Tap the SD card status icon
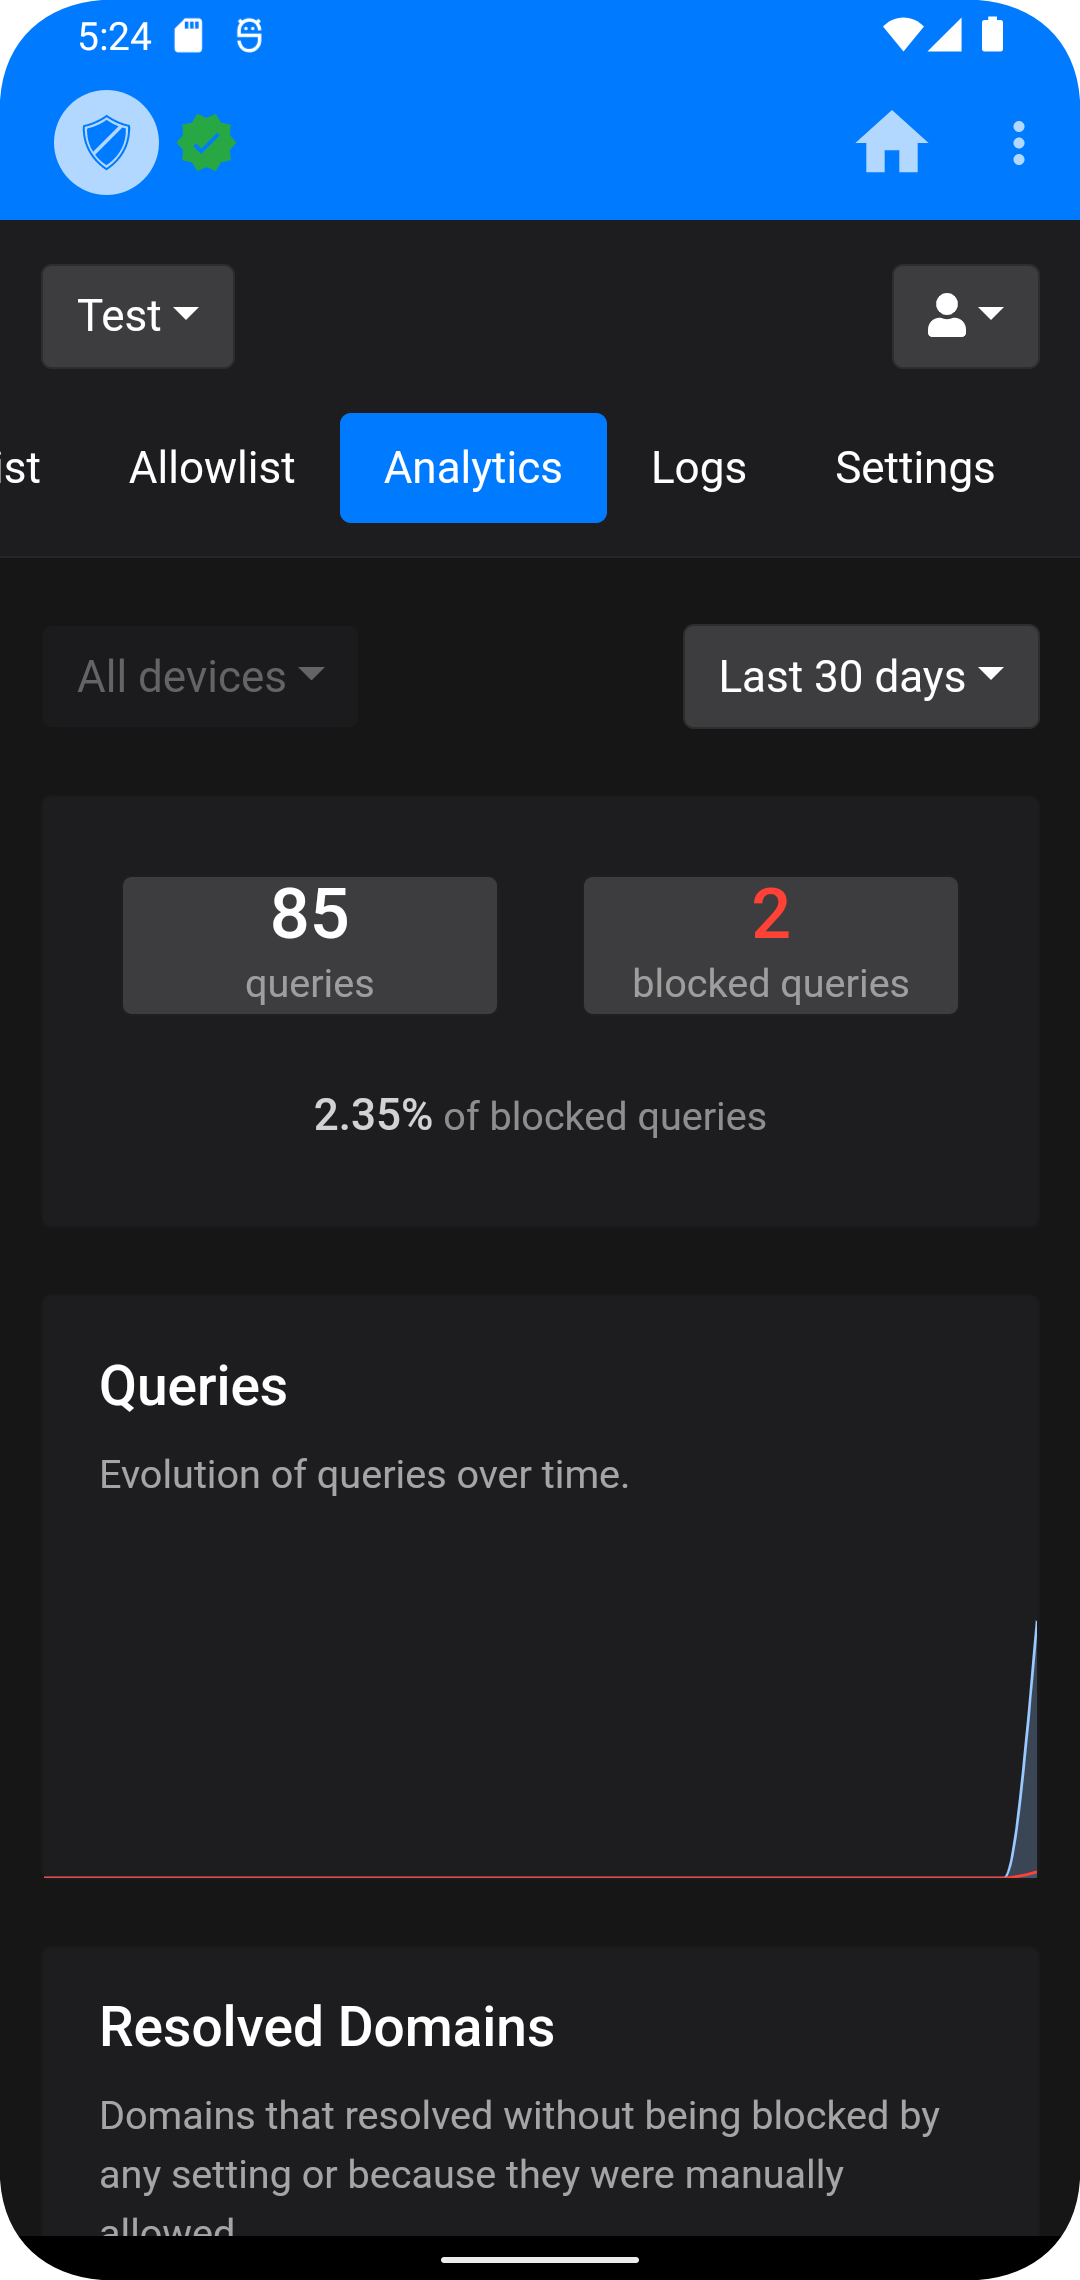 point(189,37)
